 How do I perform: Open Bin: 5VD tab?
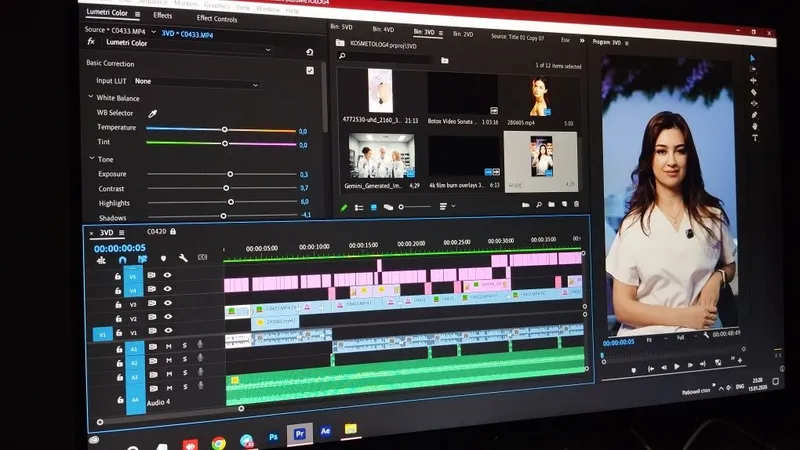click(341, 27)
